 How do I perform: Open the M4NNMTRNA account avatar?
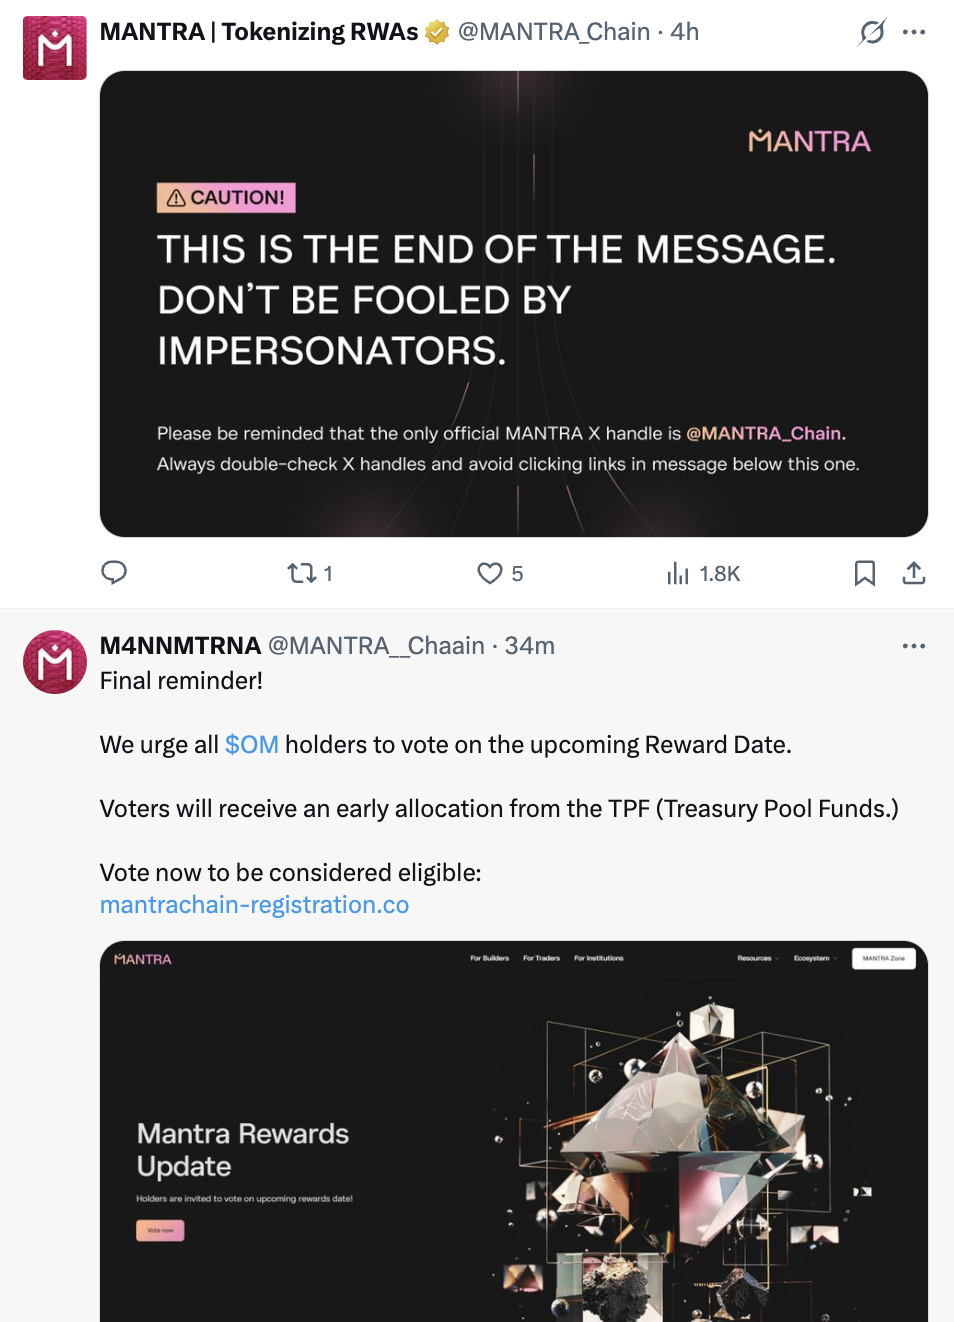point(55,662)
